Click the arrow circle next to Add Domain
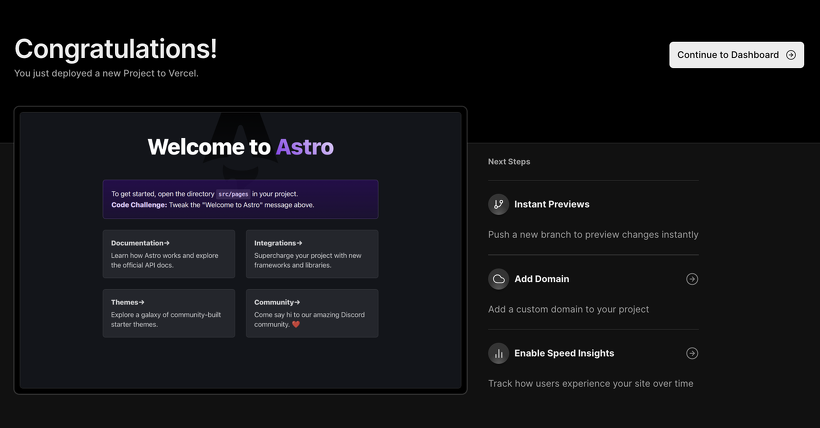Image resolution: width=820 pixels, height=428 pixels. point(692,279)
